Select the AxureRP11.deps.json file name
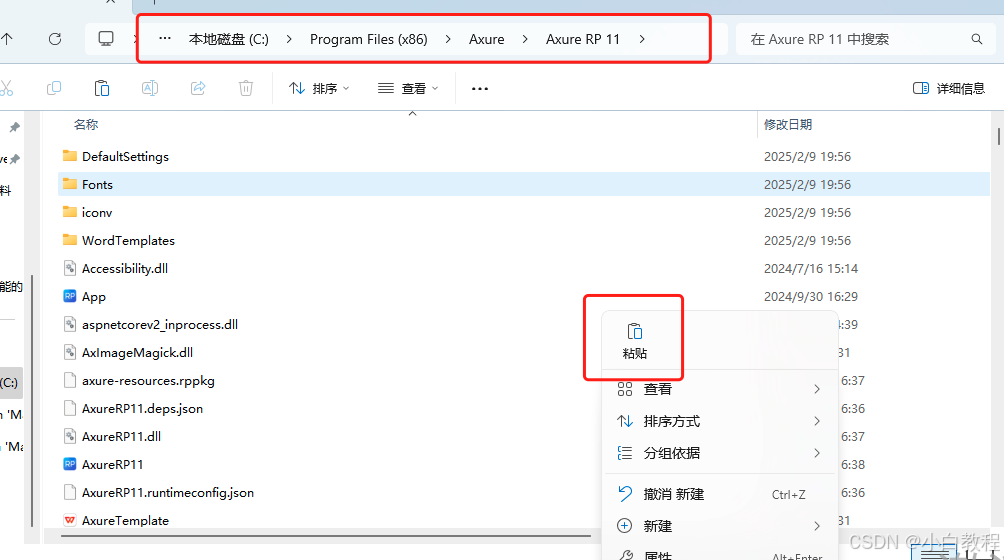This screenshot has height=560, width=1004. (x=142, y=408)
